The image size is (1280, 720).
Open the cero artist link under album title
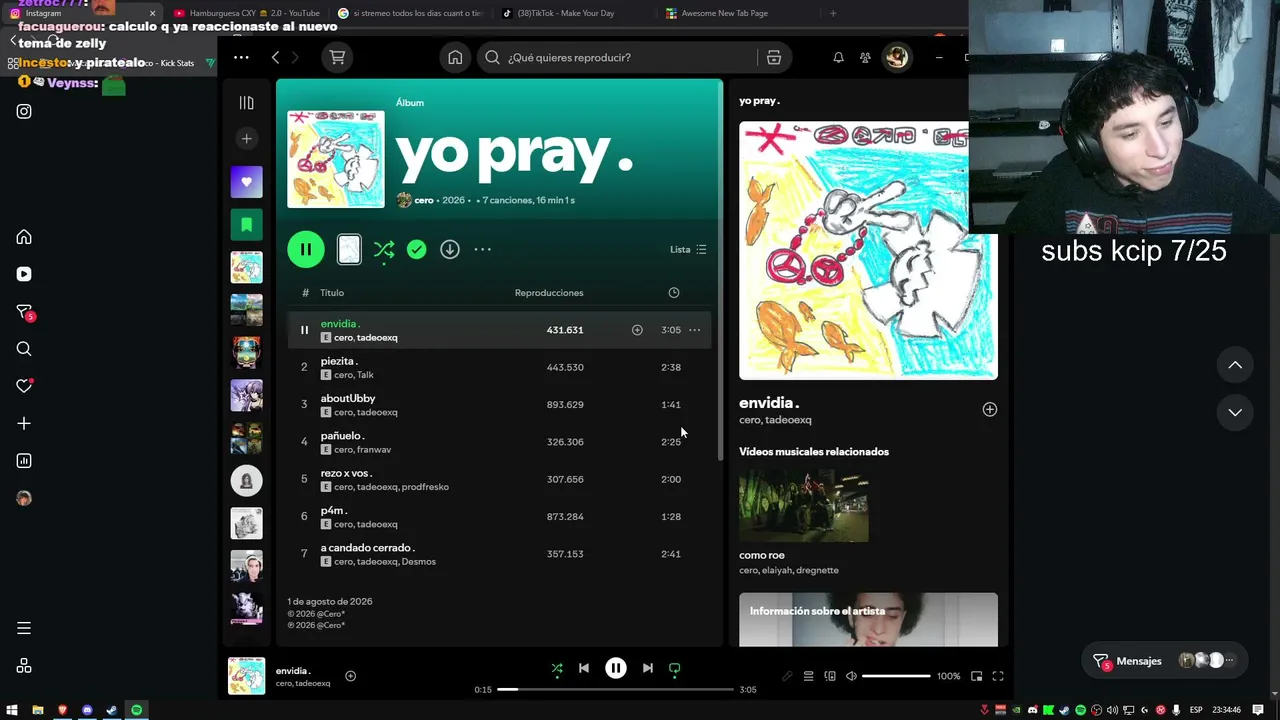pyautogui.click(x=424, y=200)
